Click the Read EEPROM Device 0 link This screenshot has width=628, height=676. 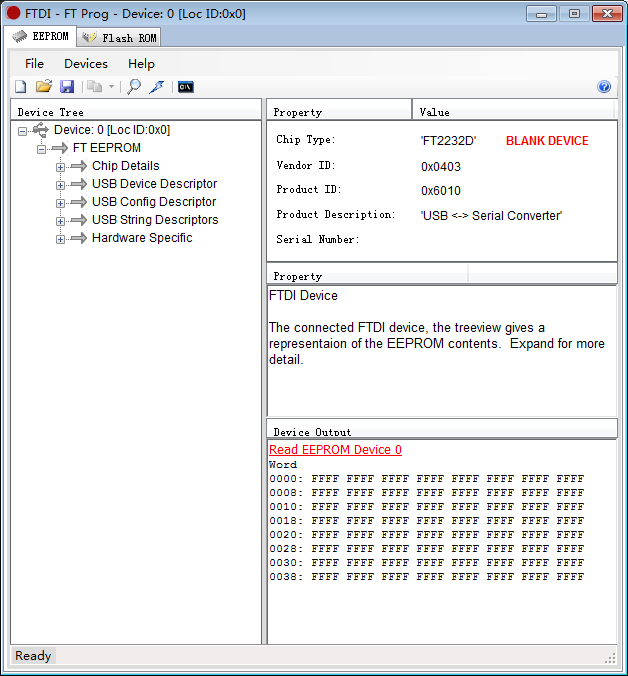pyautogui.click(x=335, y=450)
